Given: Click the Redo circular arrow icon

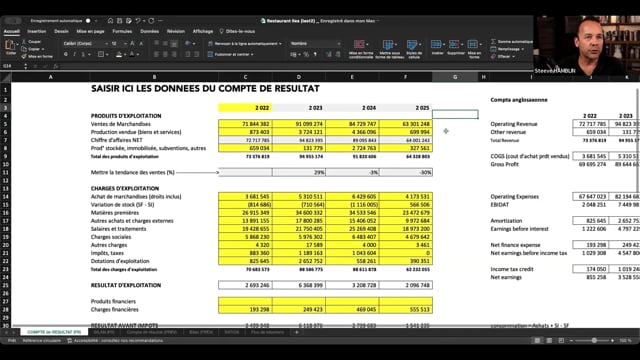Looking at the screenshot, I should [151, 21].
